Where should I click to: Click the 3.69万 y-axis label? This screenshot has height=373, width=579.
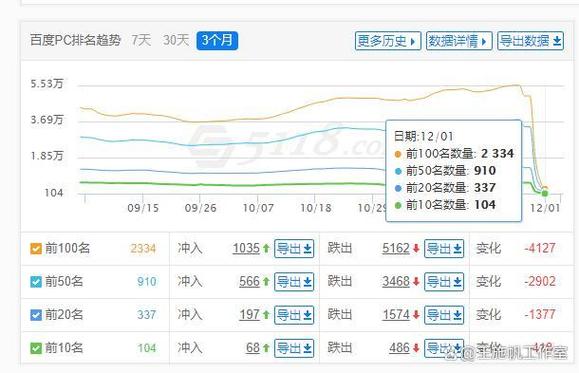pyautogui.click(x=47, y=120)
